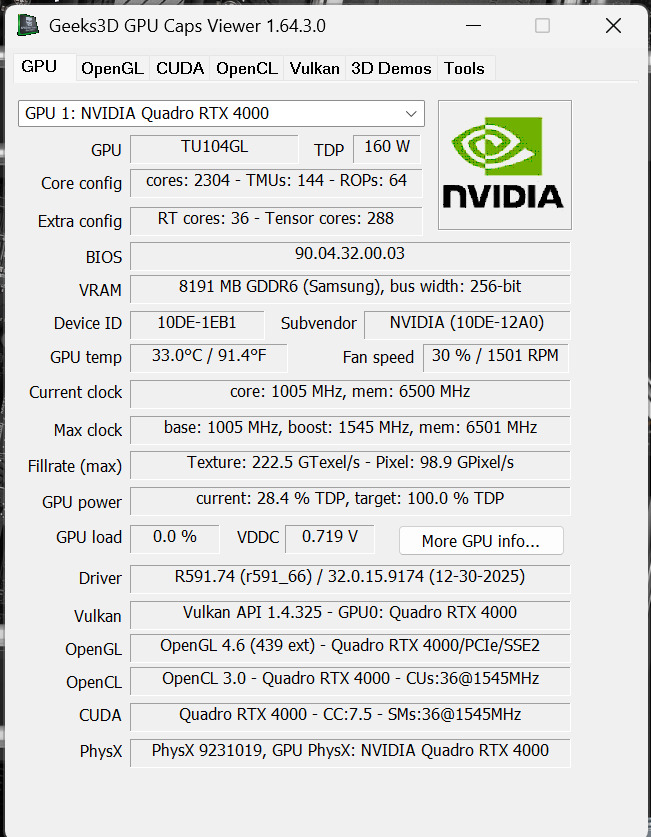
Task: Click the Device ID field
Action: click(x=197, y=324)
